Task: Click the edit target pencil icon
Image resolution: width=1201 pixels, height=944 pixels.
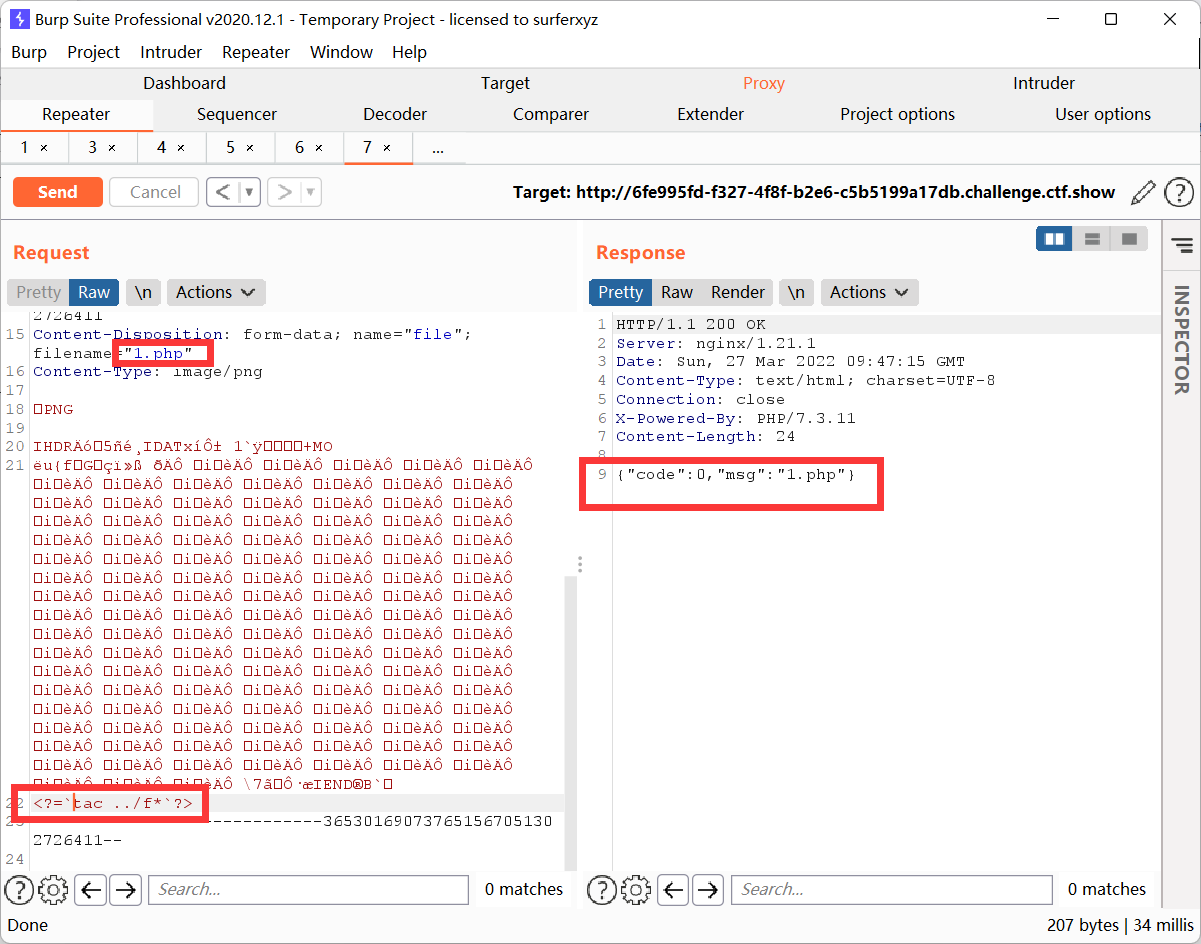Action: tap(1143, 192)
